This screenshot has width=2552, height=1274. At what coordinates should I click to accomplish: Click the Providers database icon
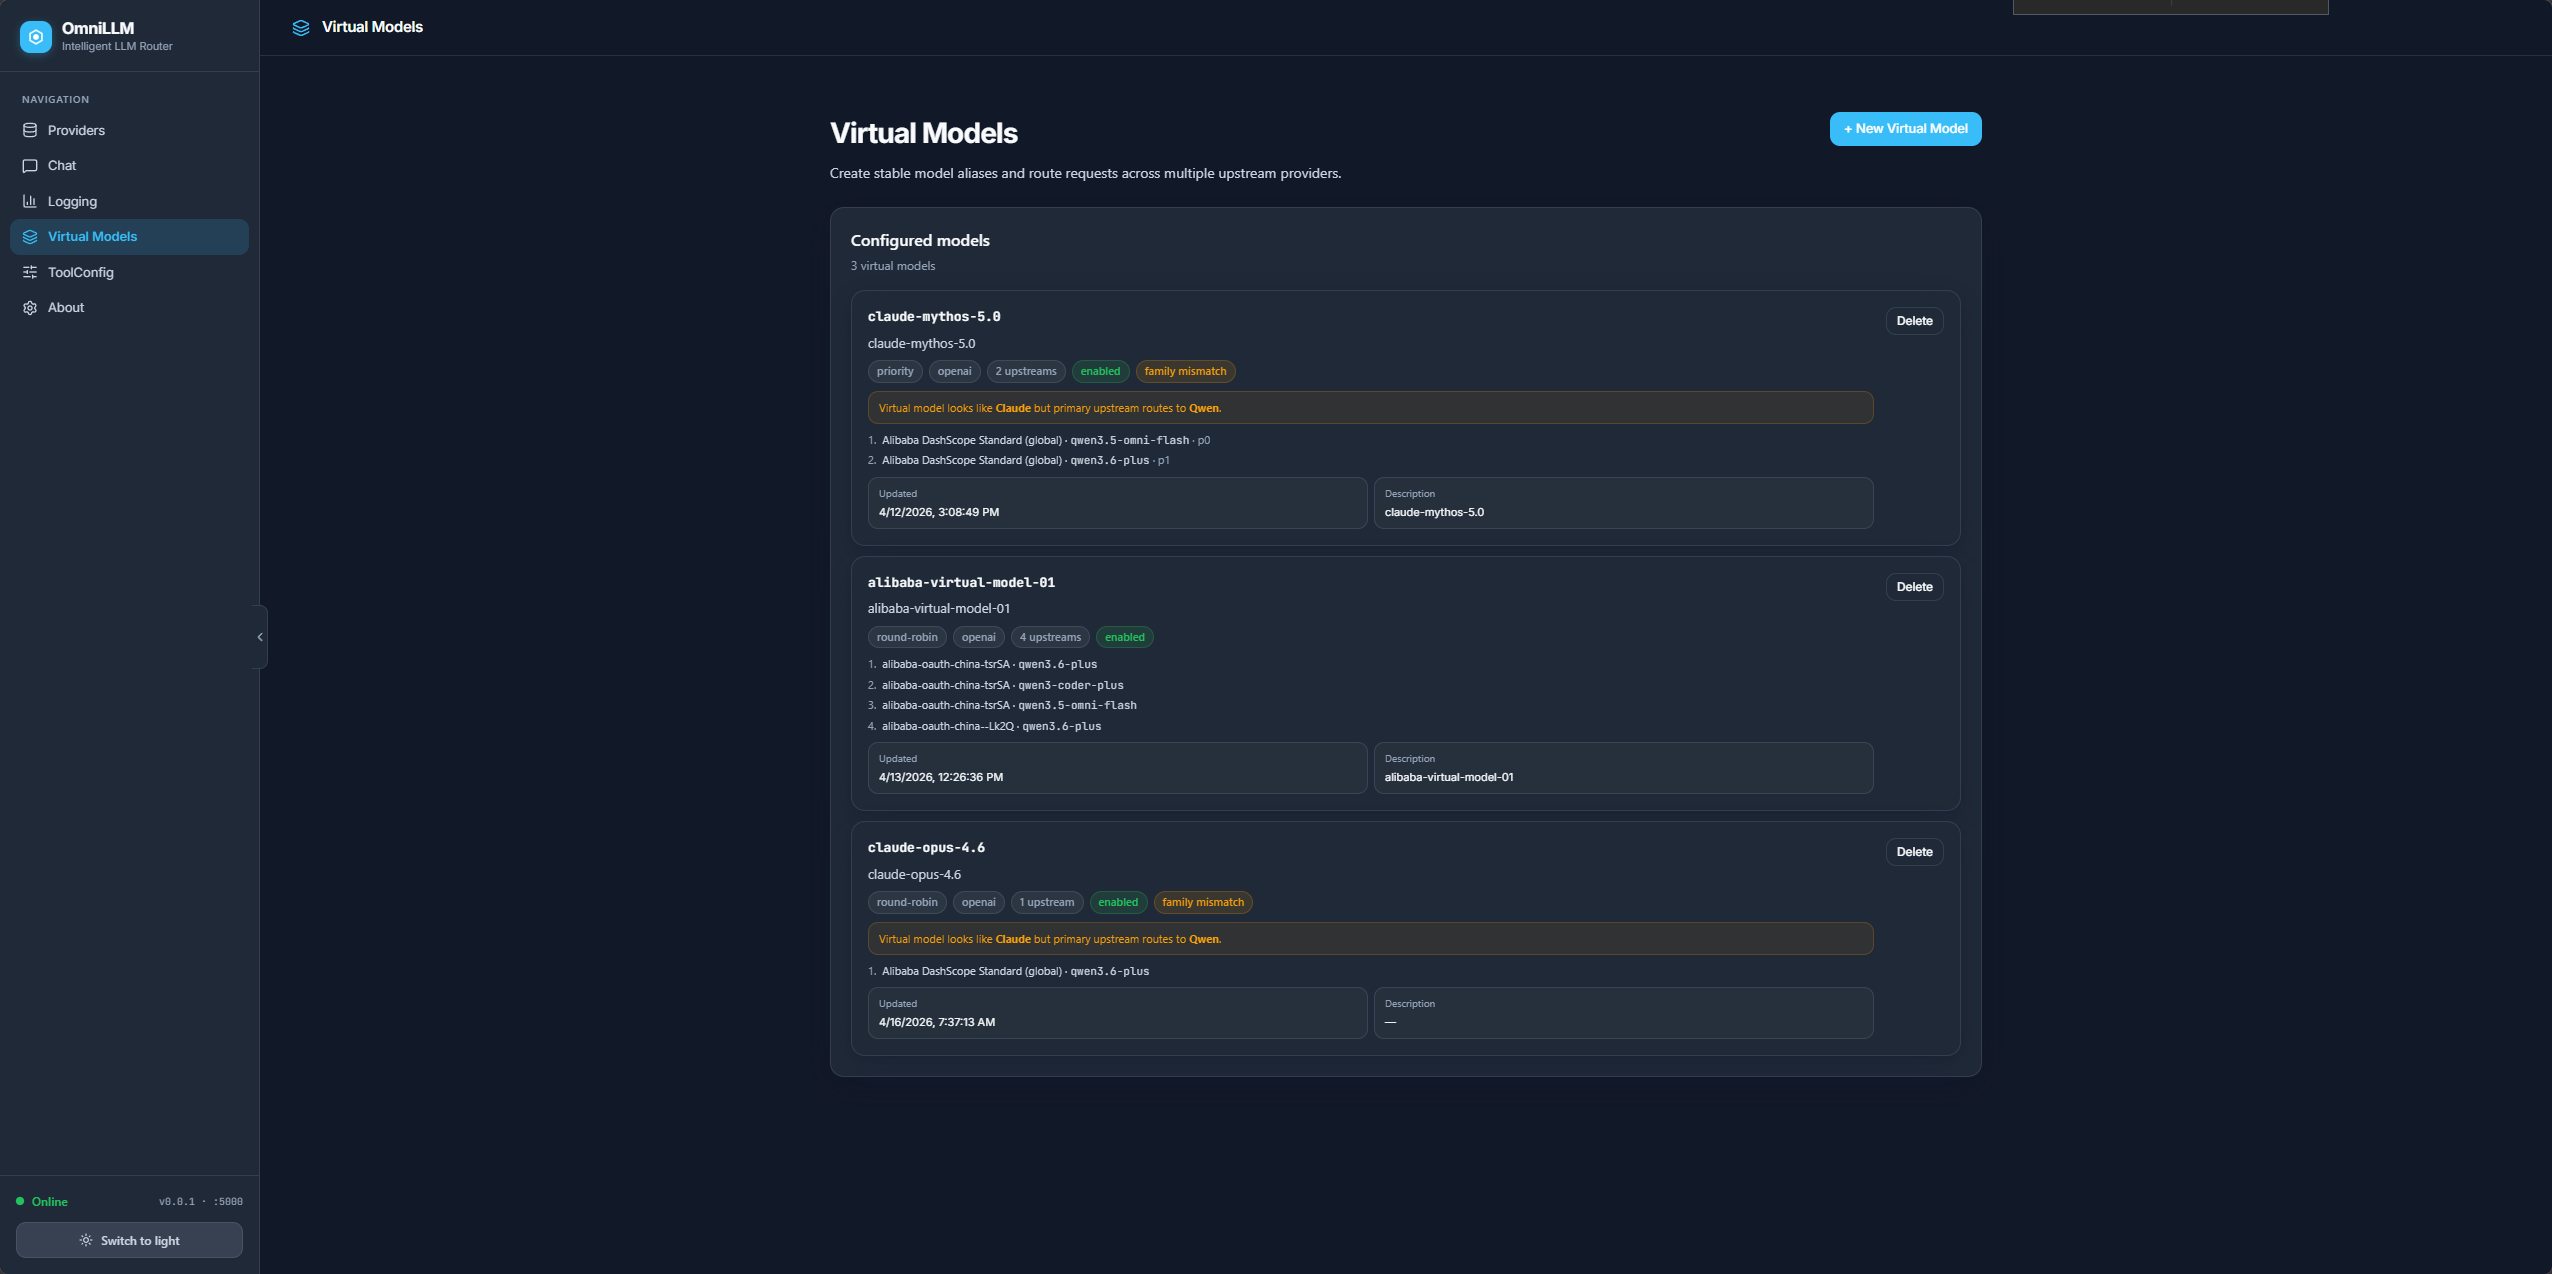pos(30,130)
